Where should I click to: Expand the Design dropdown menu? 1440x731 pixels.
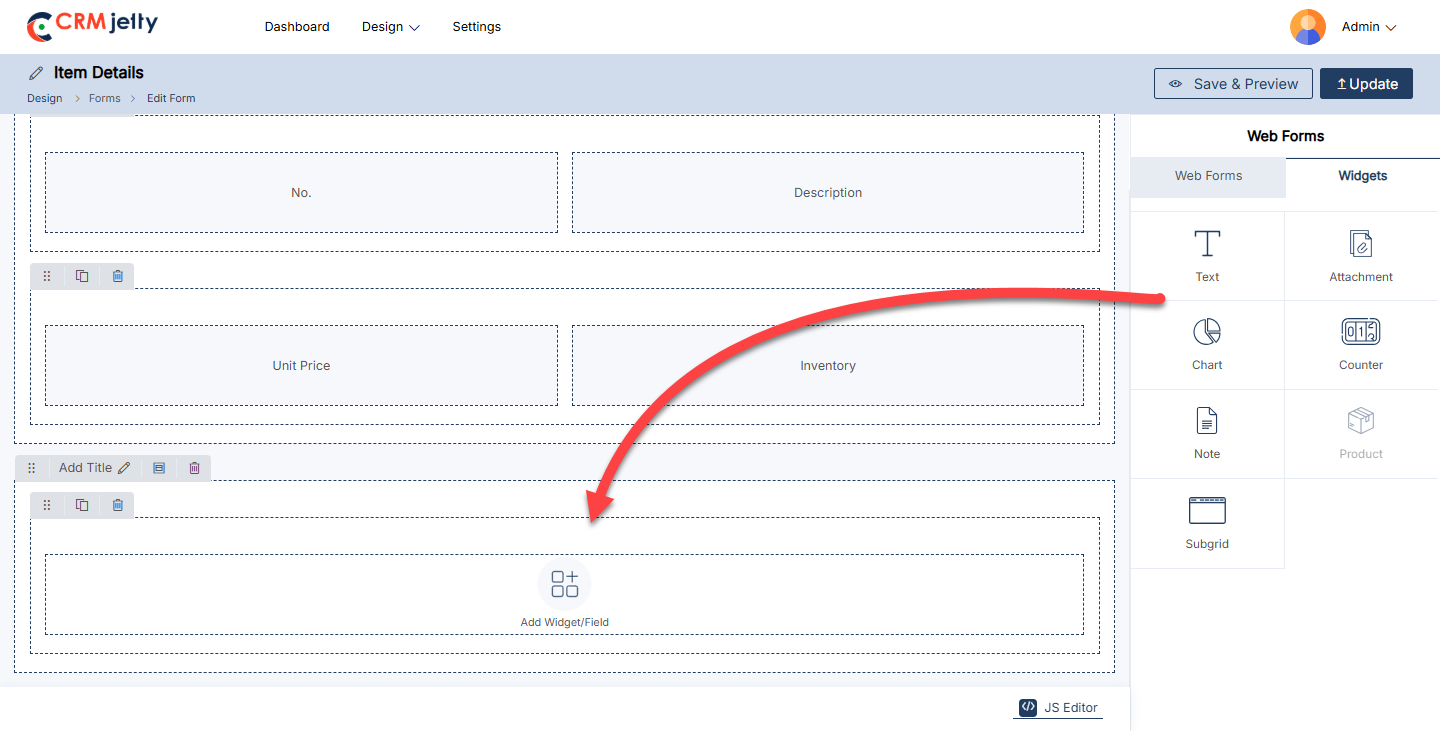pos(390,27)
